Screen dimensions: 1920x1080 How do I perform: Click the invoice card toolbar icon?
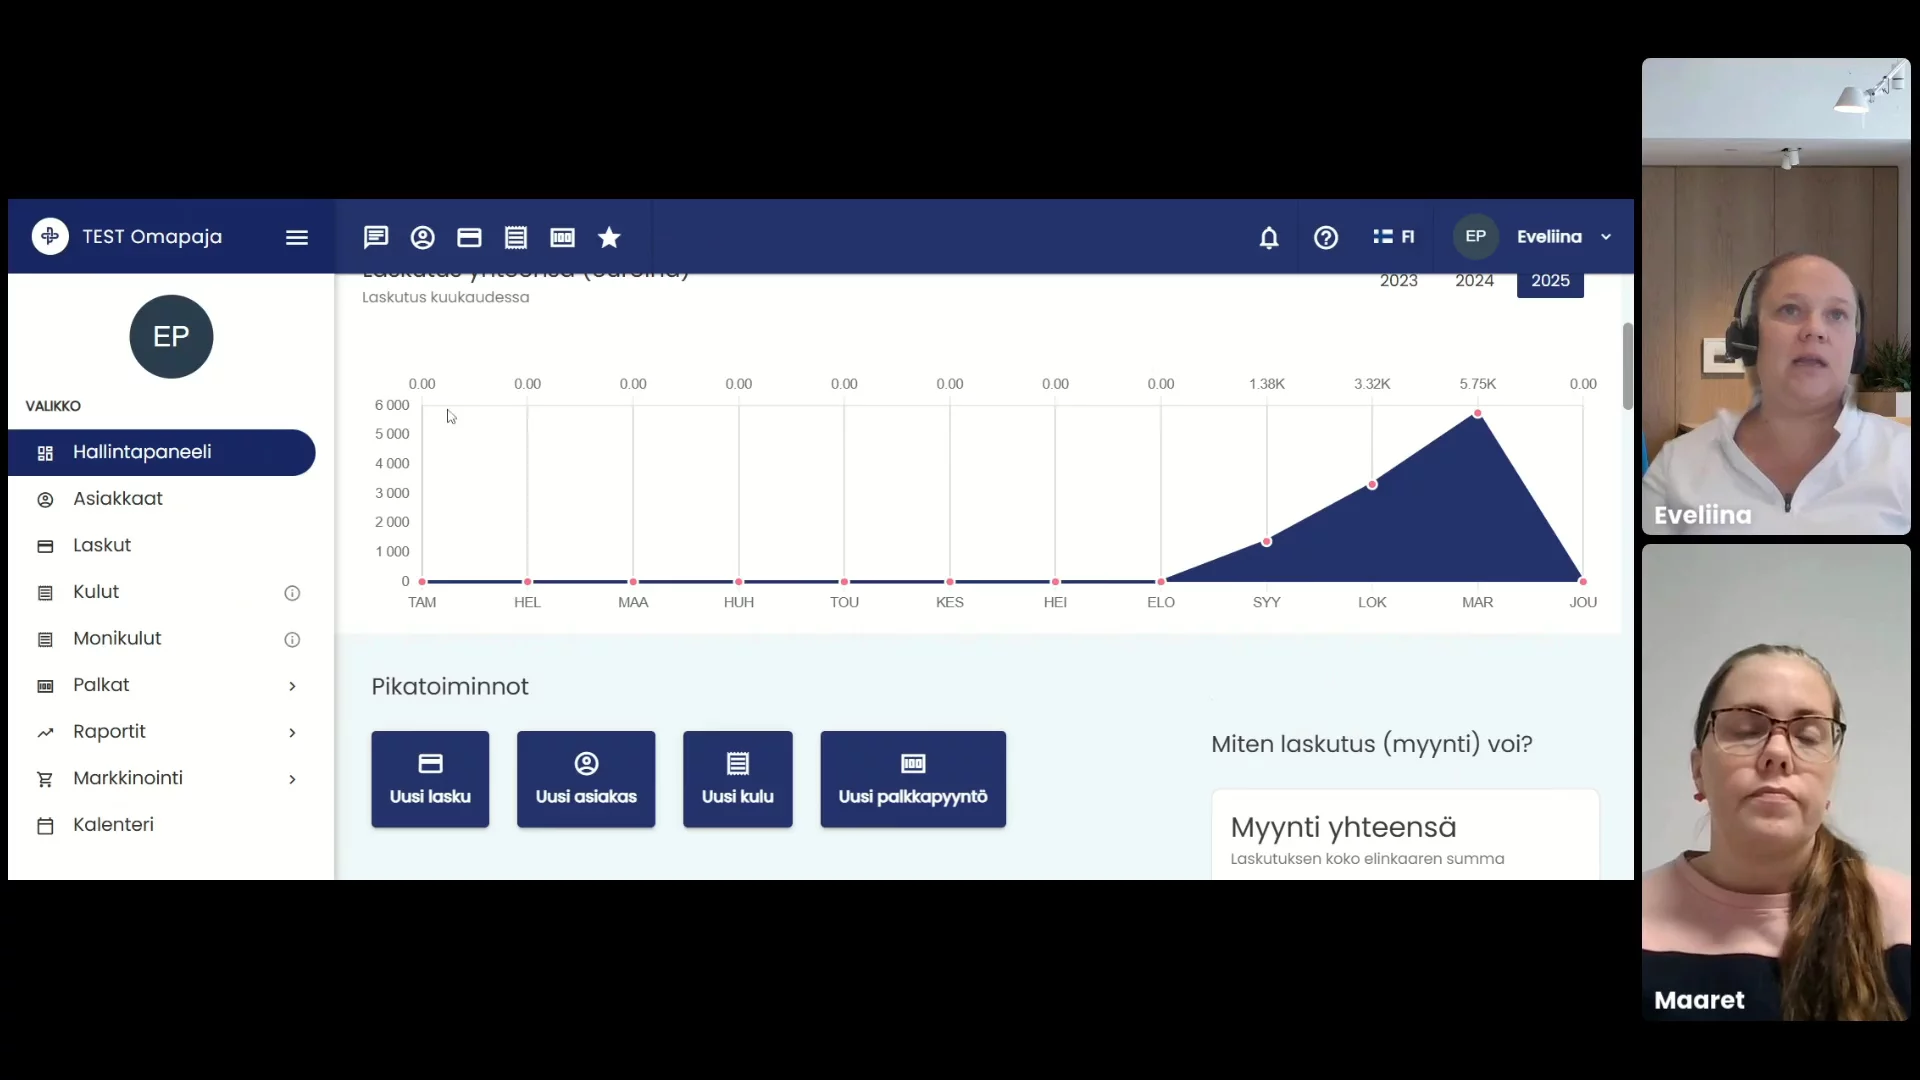(x=469, y=237)
